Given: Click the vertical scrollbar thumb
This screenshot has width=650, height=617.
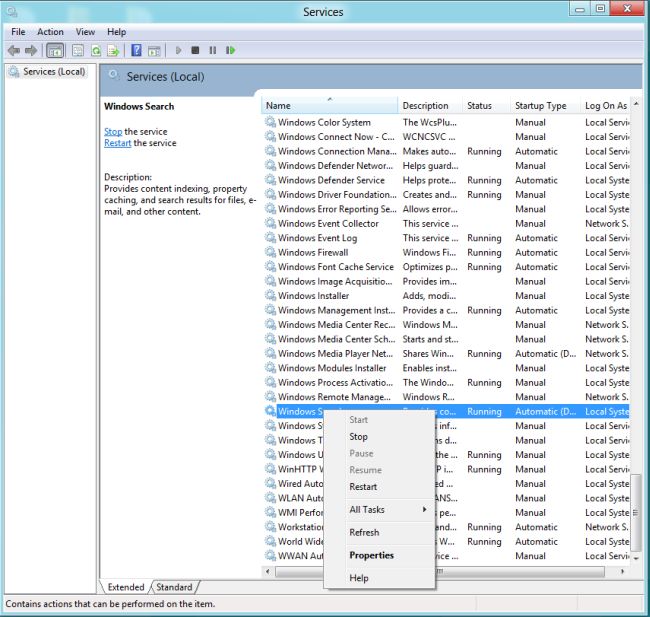Looking at the screenshot, I should click(636, 513).
